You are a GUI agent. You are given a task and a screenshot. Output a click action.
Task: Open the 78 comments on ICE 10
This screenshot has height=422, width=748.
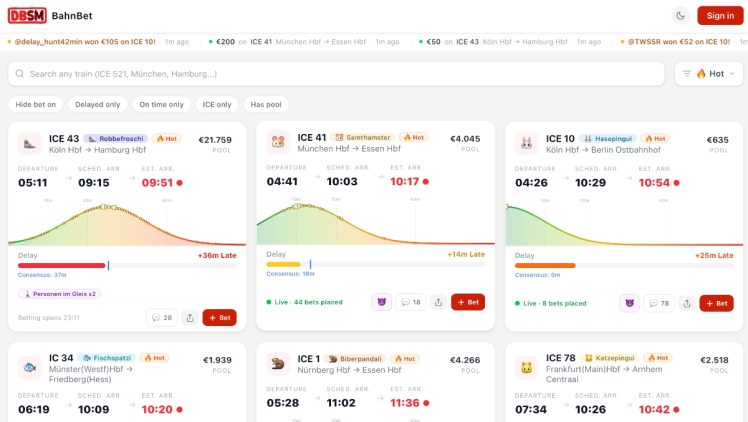click(x=658, y=303)
